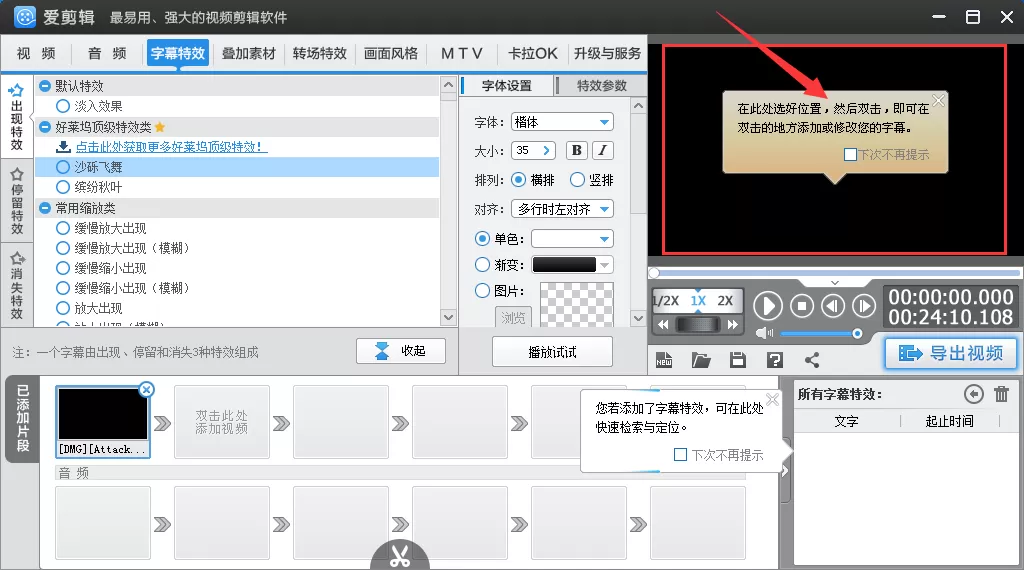Click the New project icon
1024x570 pixels.
[664, 360]
